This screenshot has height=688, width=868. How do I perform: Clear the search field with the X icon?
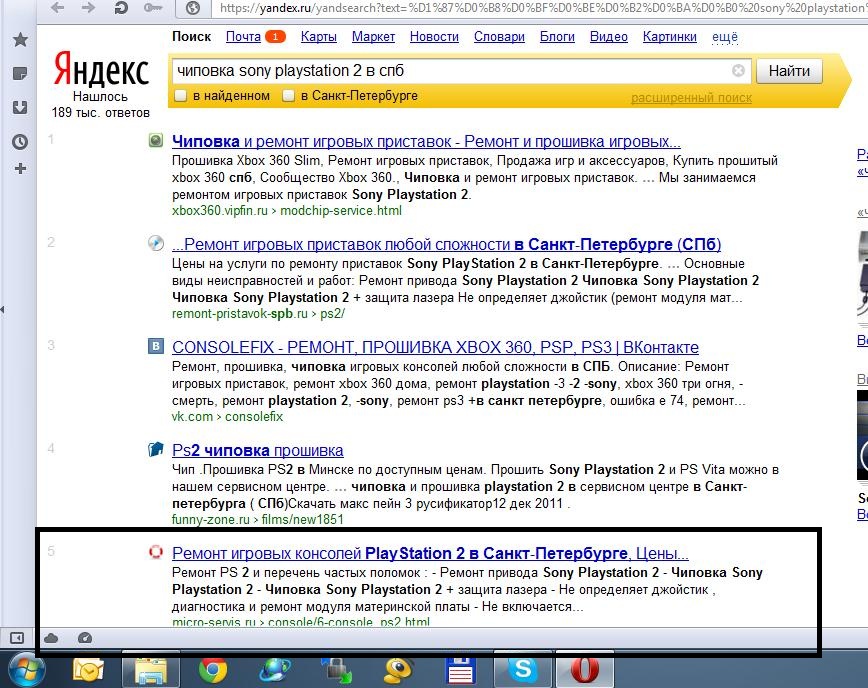(x=738, y=70)
